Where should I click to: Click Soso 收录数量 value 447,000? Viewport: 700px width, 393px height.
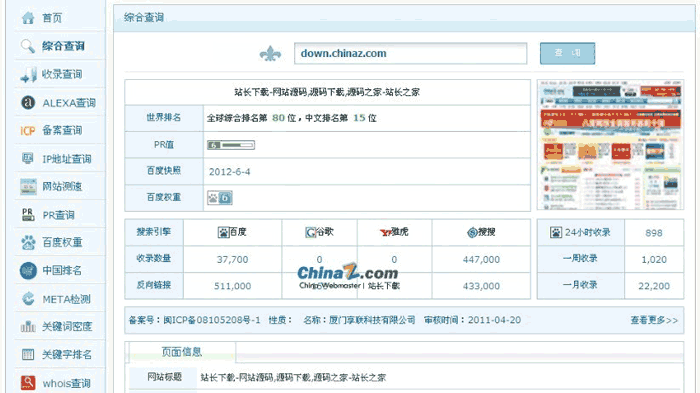[481, 259]
